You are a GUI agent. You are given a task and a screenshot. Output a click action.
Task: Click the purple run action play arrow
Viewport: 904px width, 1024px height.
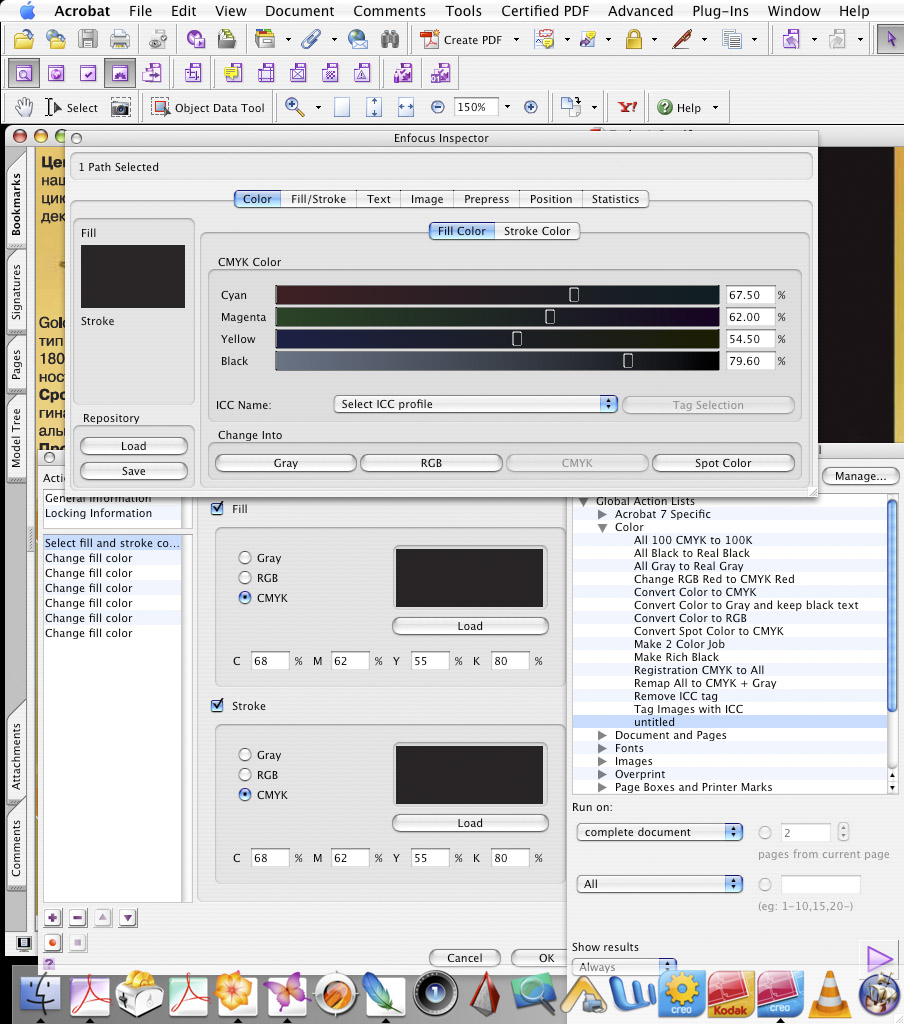pyautogui.click(x=879, y=959)
